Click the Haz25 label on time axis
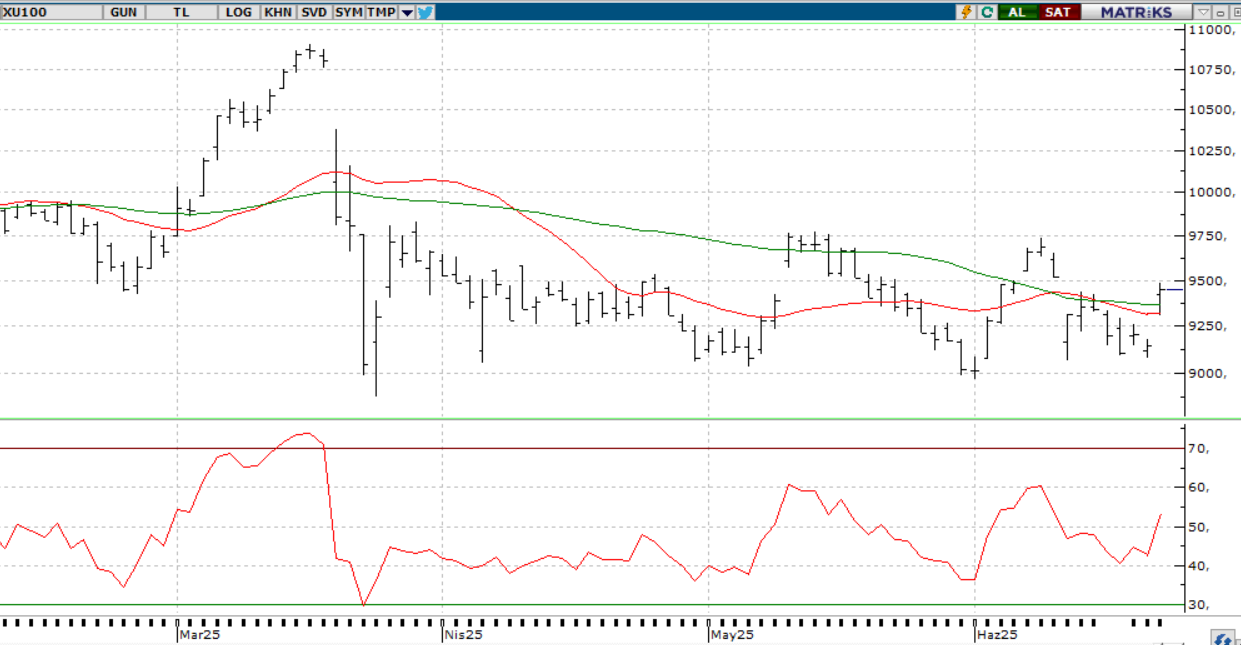1241x645 pixels. click(x=998, y=634)
